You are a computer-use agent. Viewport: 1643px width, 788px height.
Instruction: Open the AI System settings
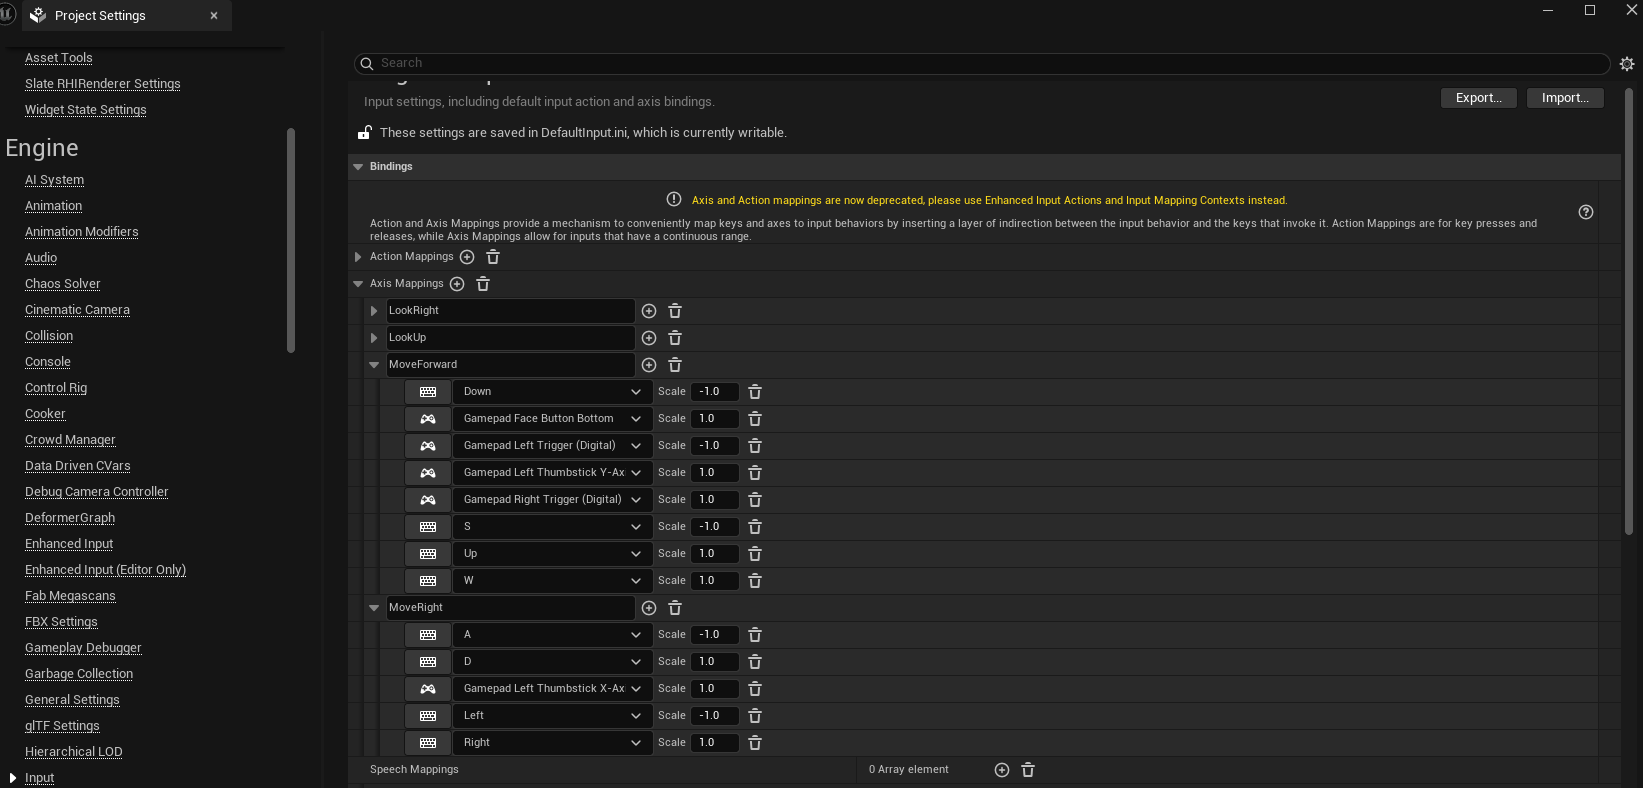click(x=54, y=180)
